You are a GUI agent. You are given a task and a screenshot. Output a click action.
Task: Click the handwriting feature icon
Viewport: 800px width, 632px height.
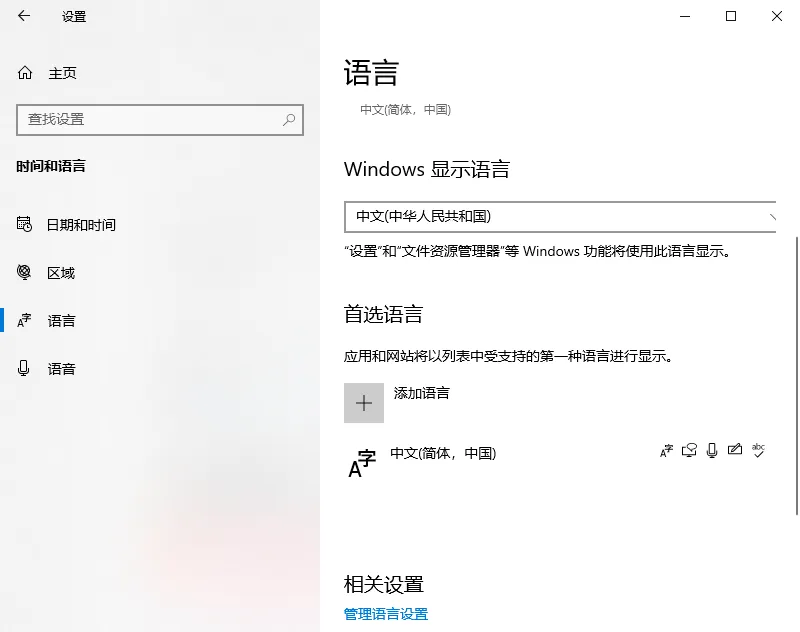[735, 449]
